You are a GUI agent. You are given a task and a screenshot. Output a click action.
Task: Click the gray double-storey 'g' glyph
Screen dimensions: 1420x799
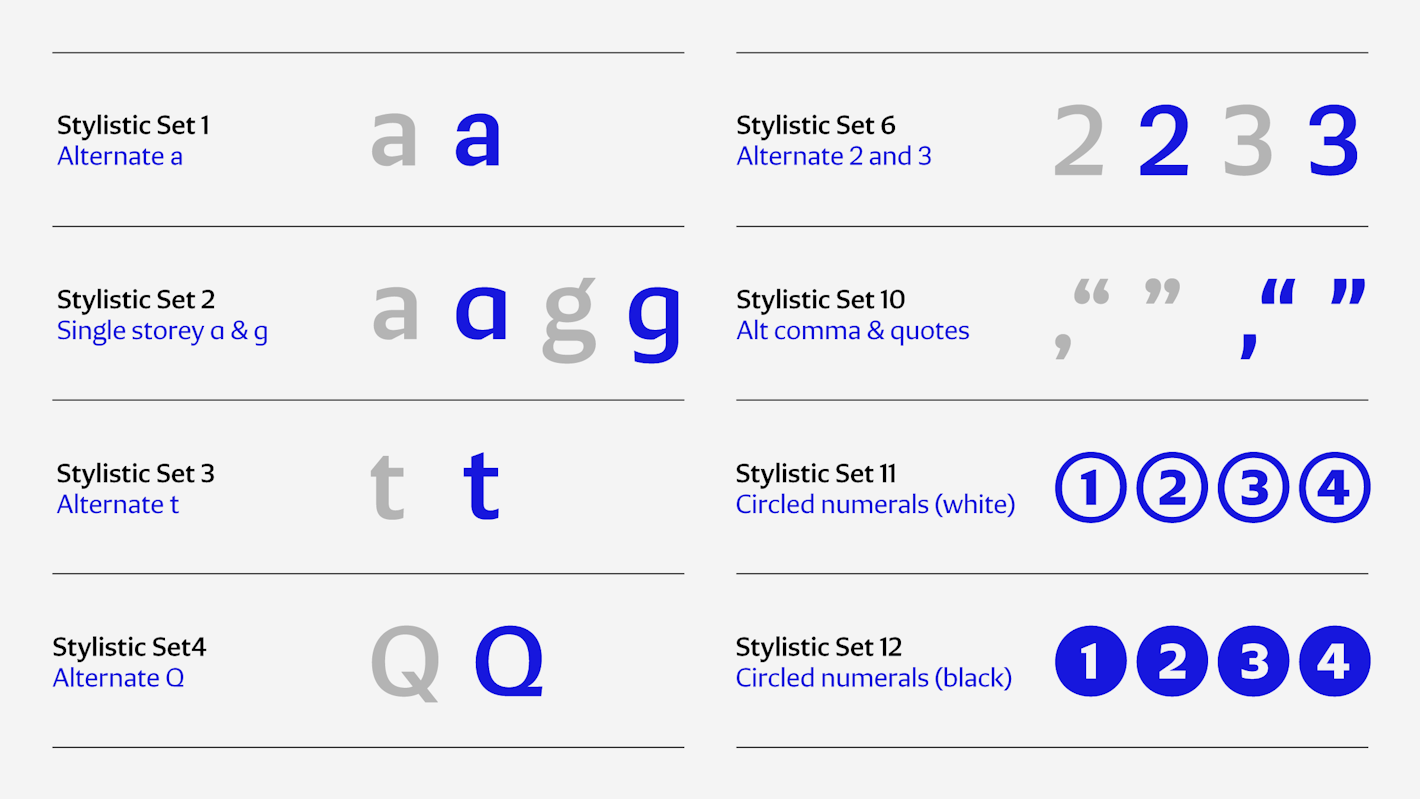click(569, 320)
